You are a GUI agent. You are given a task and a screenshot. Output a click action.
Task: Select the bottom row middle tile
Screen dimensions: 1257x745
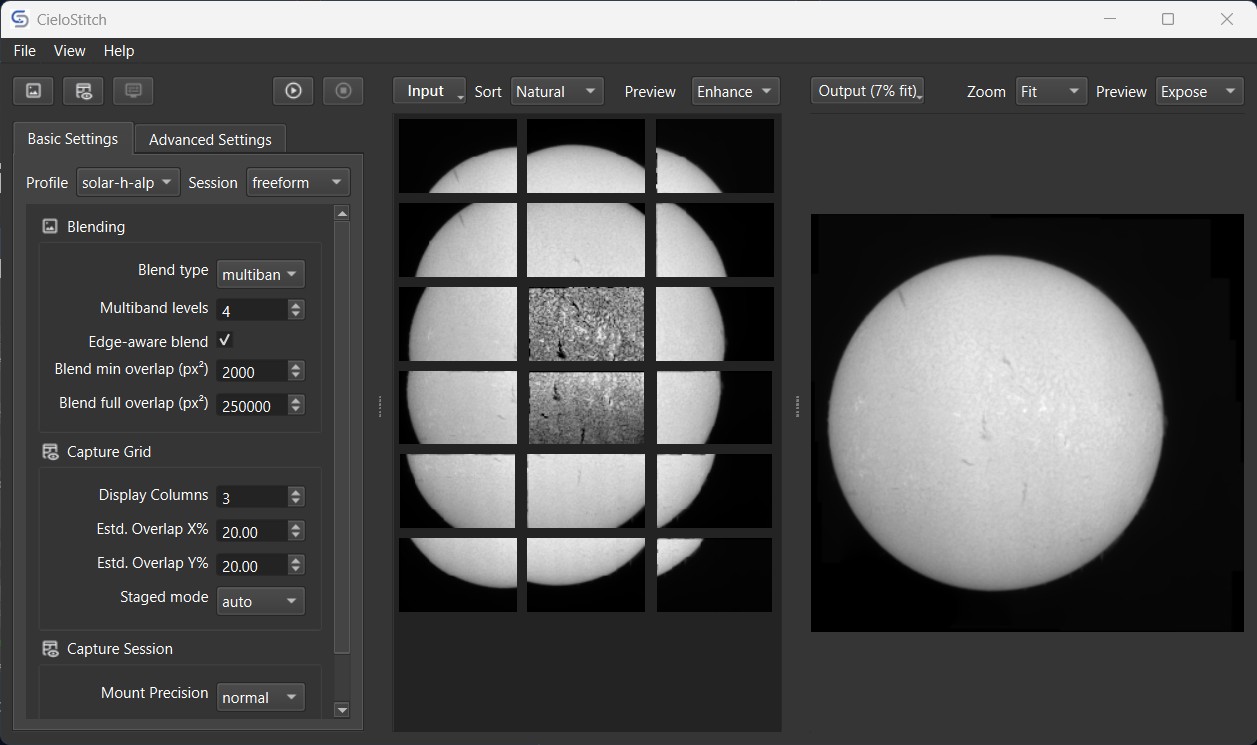(x=586, y=575)
